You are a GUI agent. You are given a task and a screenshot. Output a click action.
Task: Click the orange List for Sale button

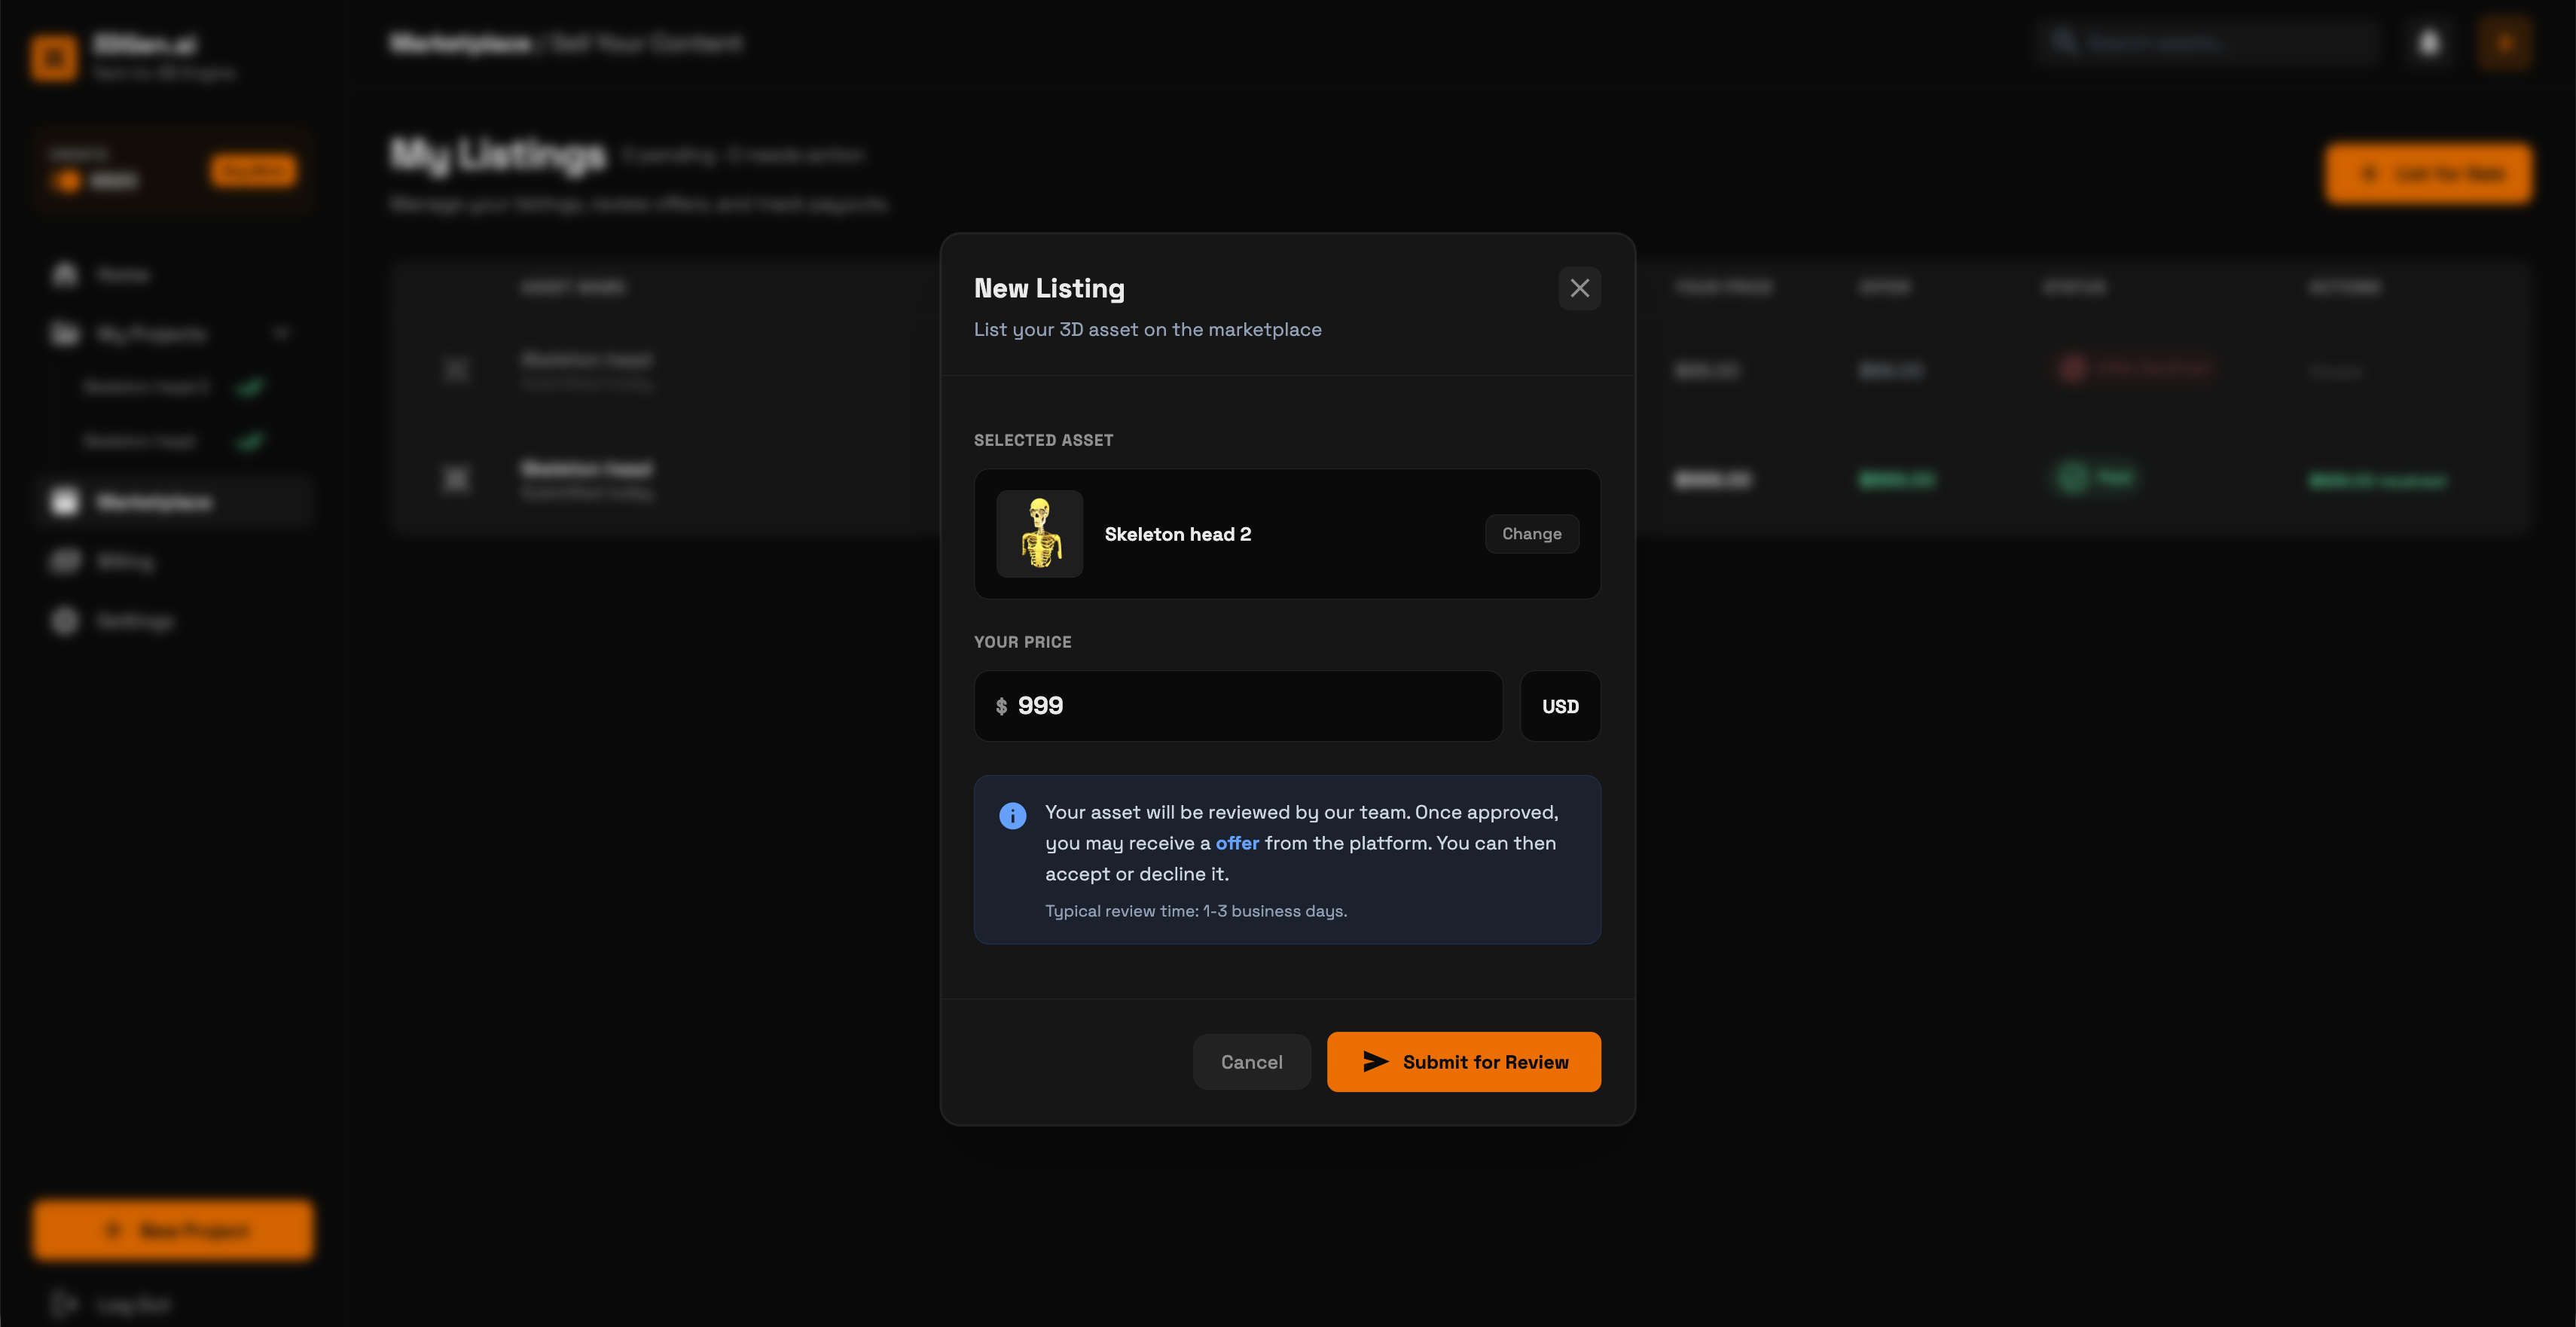coord(2428,174)
